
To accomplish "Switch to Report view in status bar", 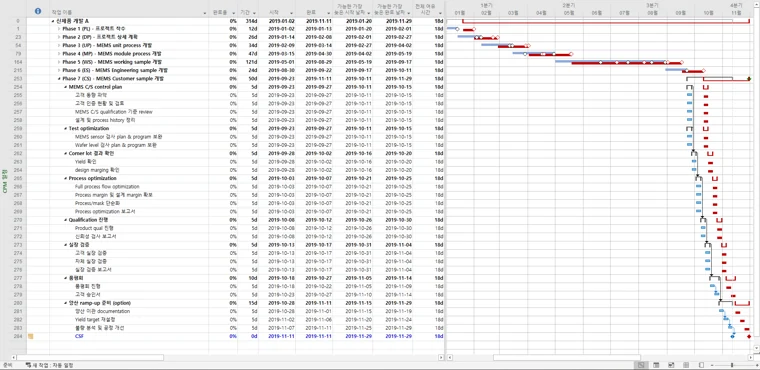I will point(701,365).
